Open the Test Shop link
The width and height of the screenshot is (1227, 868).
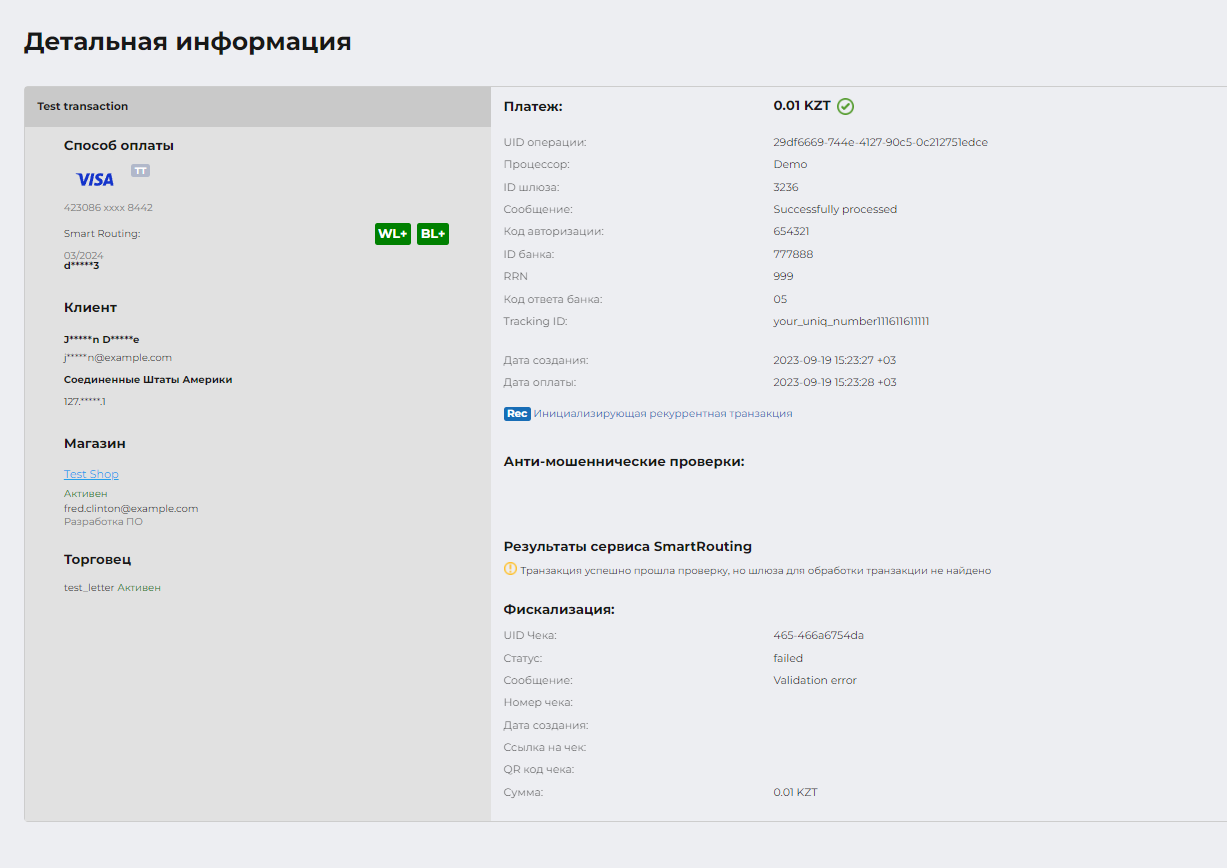(91, 474)
